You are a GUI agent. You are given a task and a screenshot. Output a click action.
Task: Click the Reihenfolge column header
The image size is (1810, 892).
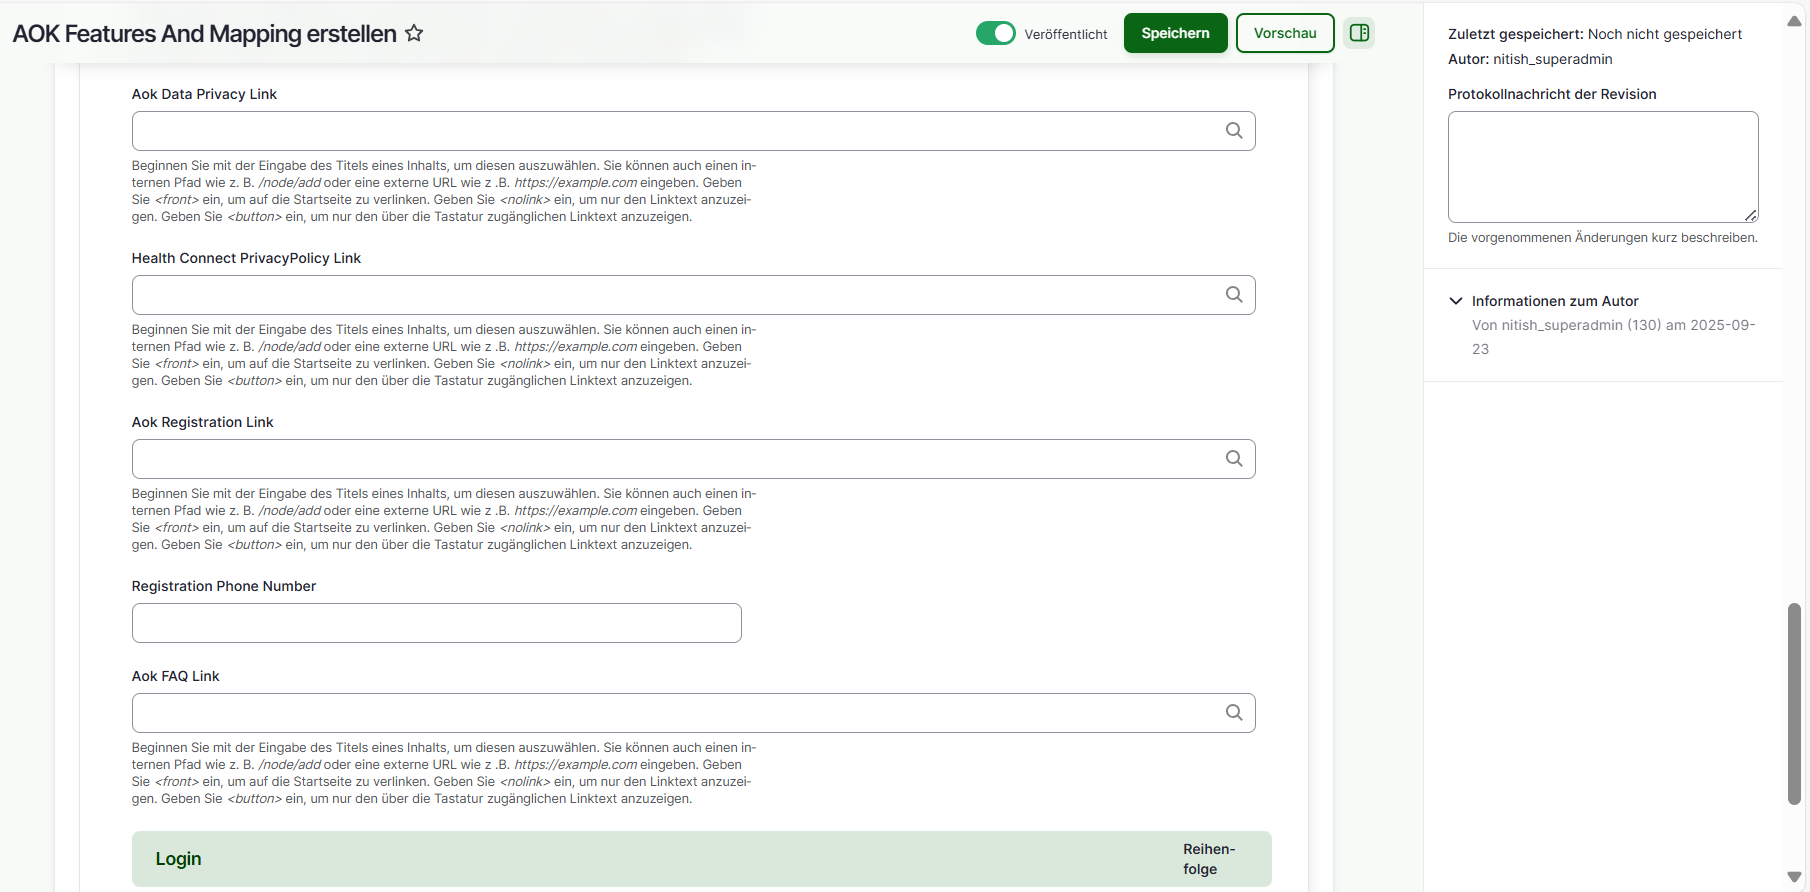(1208, 859)
